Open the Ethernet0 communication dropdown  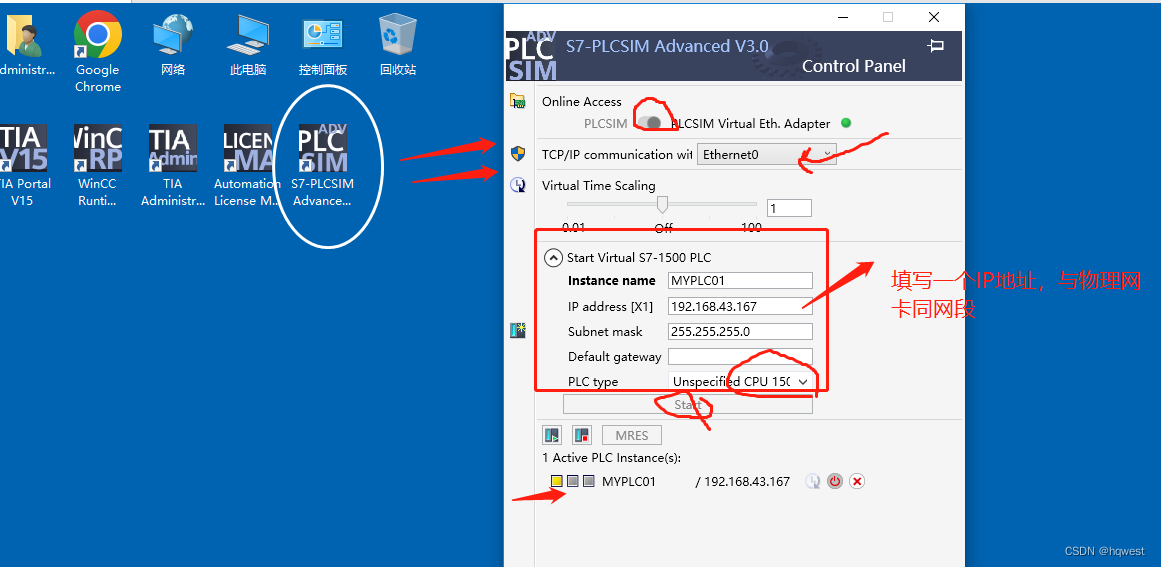click(767, 155)
